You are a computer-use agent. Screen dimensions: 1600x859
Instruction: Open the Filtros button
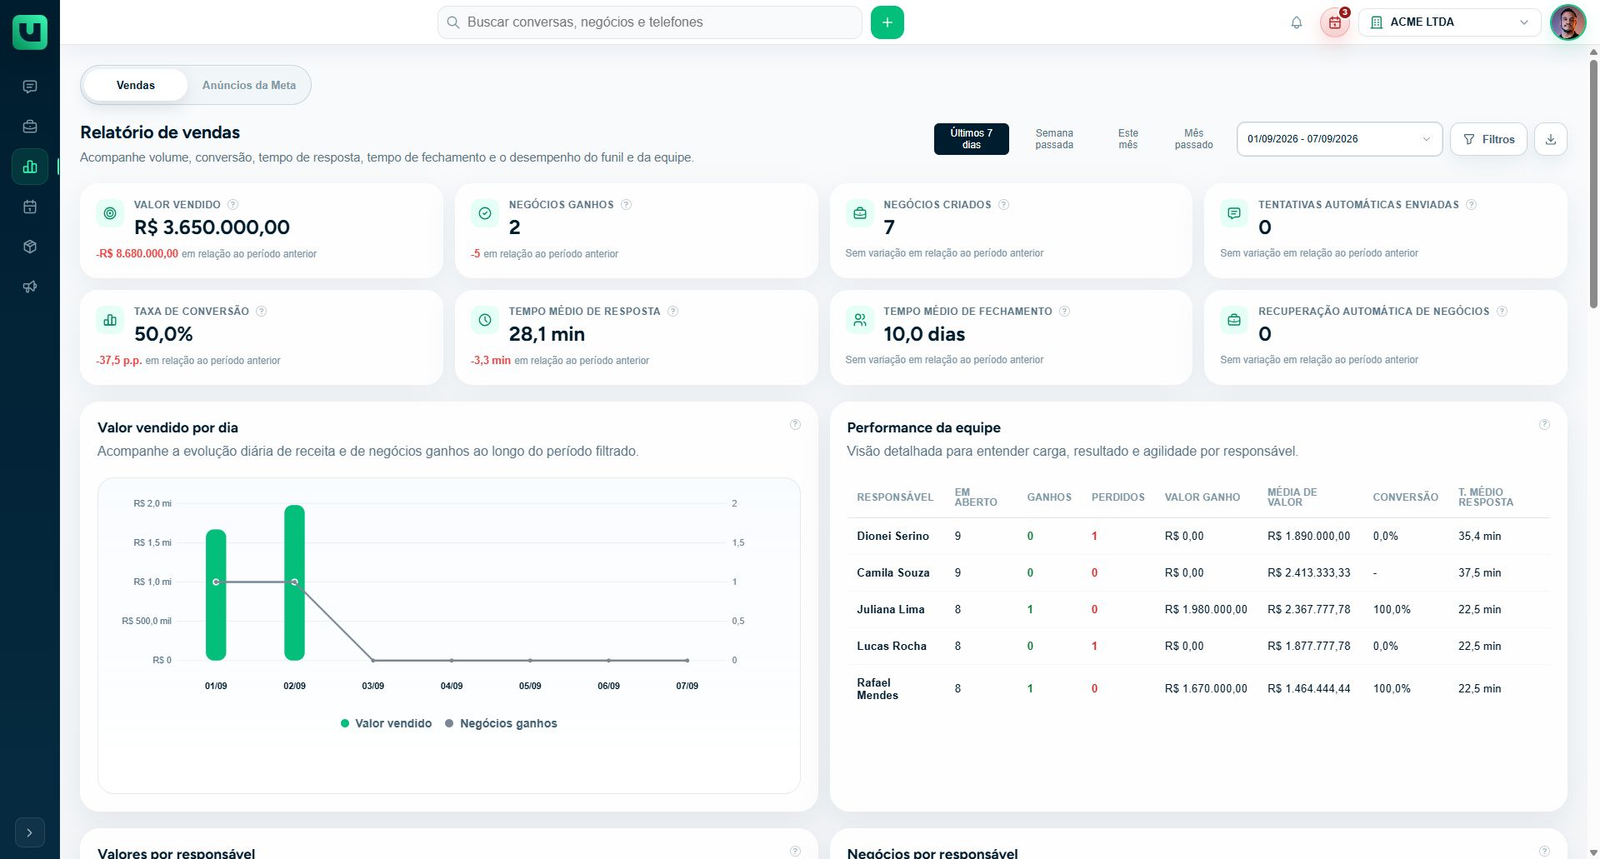(1488, 139)
